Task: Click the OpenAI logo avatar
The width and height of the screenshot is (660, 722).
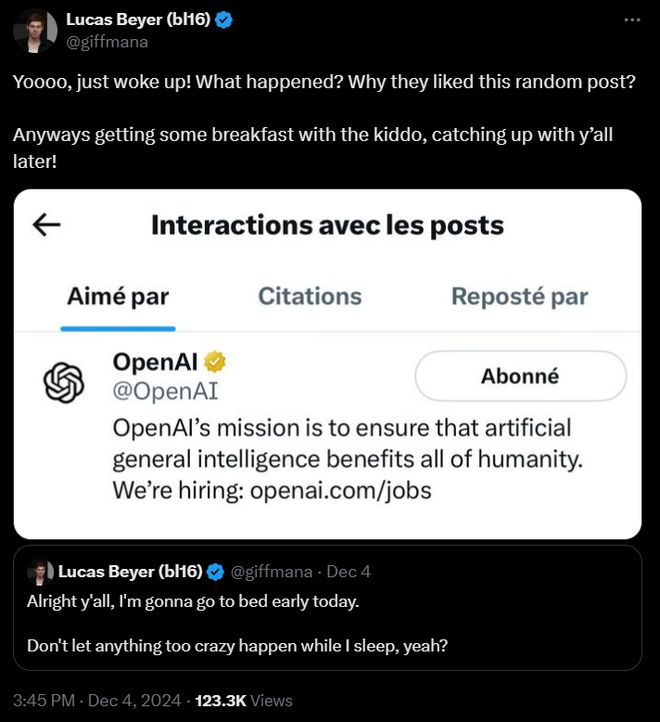Action: 64,382
